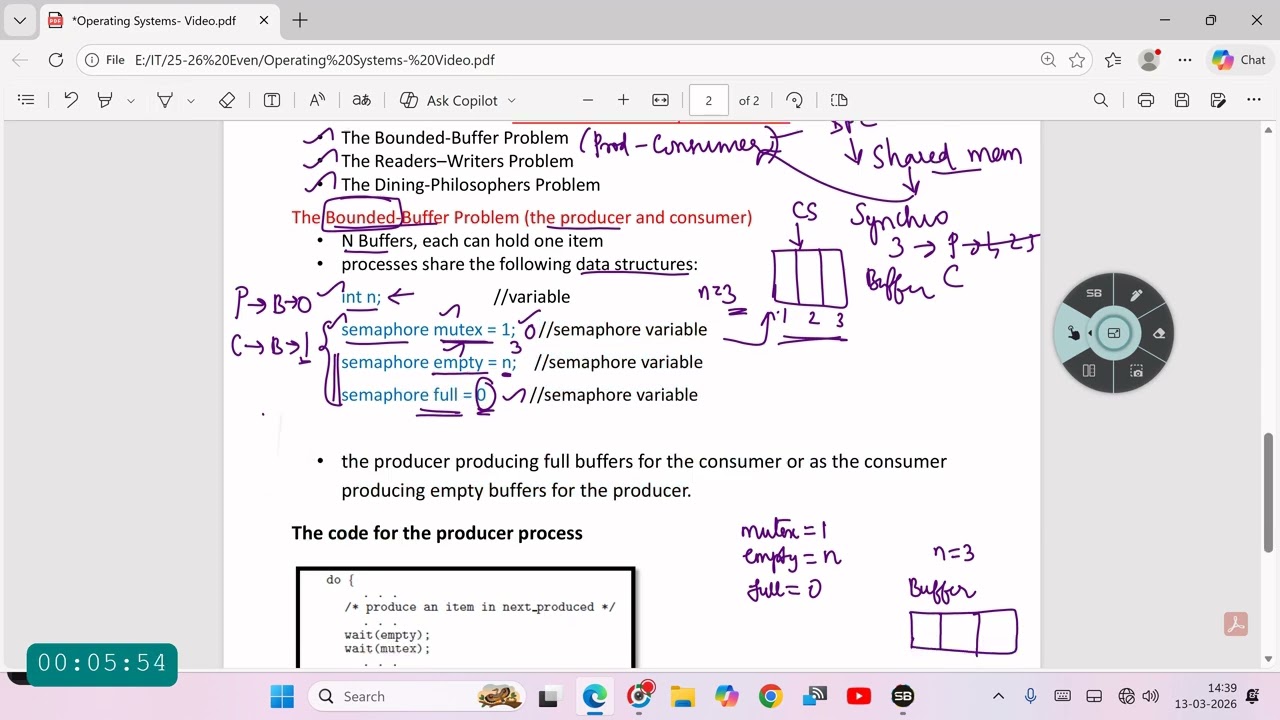The width and height of the screenshot is (1280, 720).
Task: Click the address bar URL
Action: click(315, 60)
